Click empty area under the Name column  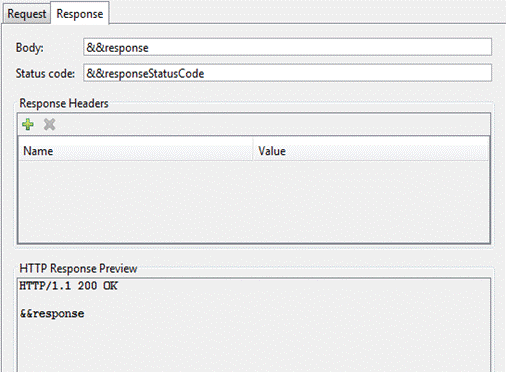[136, 202]
